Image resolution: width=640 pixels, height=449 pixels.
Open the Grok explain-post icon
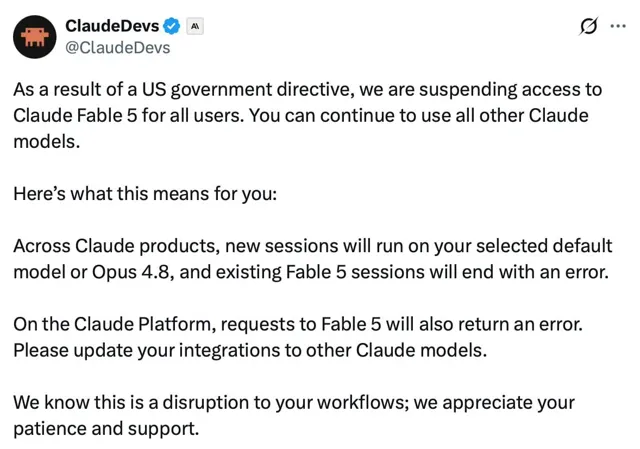click(x=589, y=26)
